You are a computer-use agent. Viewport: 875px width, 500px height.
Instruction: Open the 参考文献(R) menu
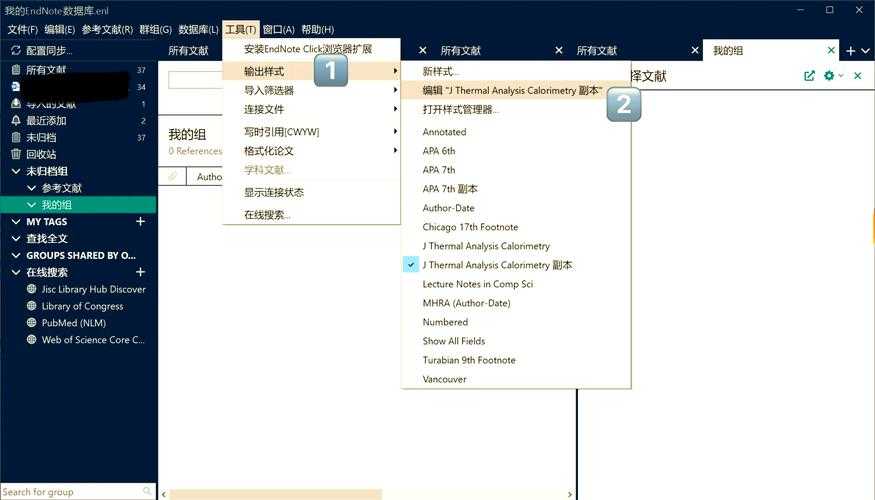[107, 30]
